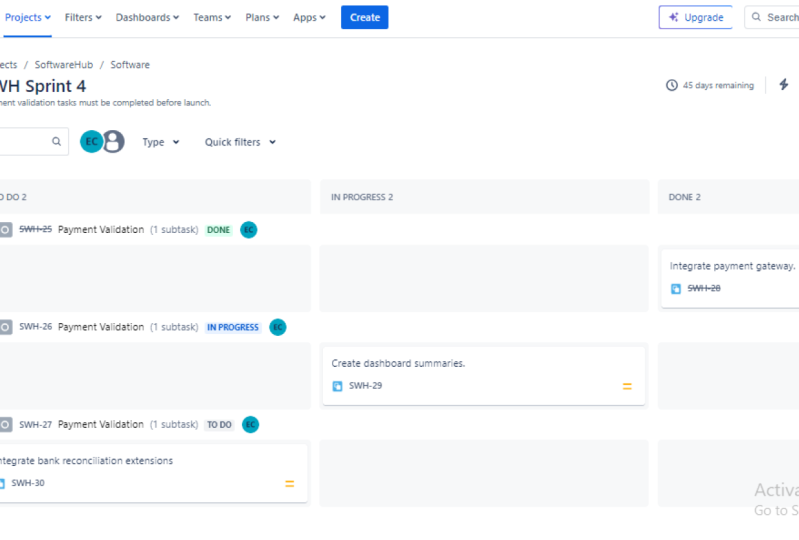The width and height of the screenshot is (799, 540).
Task: Open the Software breadcrumb link
Action: pos(130,65)
